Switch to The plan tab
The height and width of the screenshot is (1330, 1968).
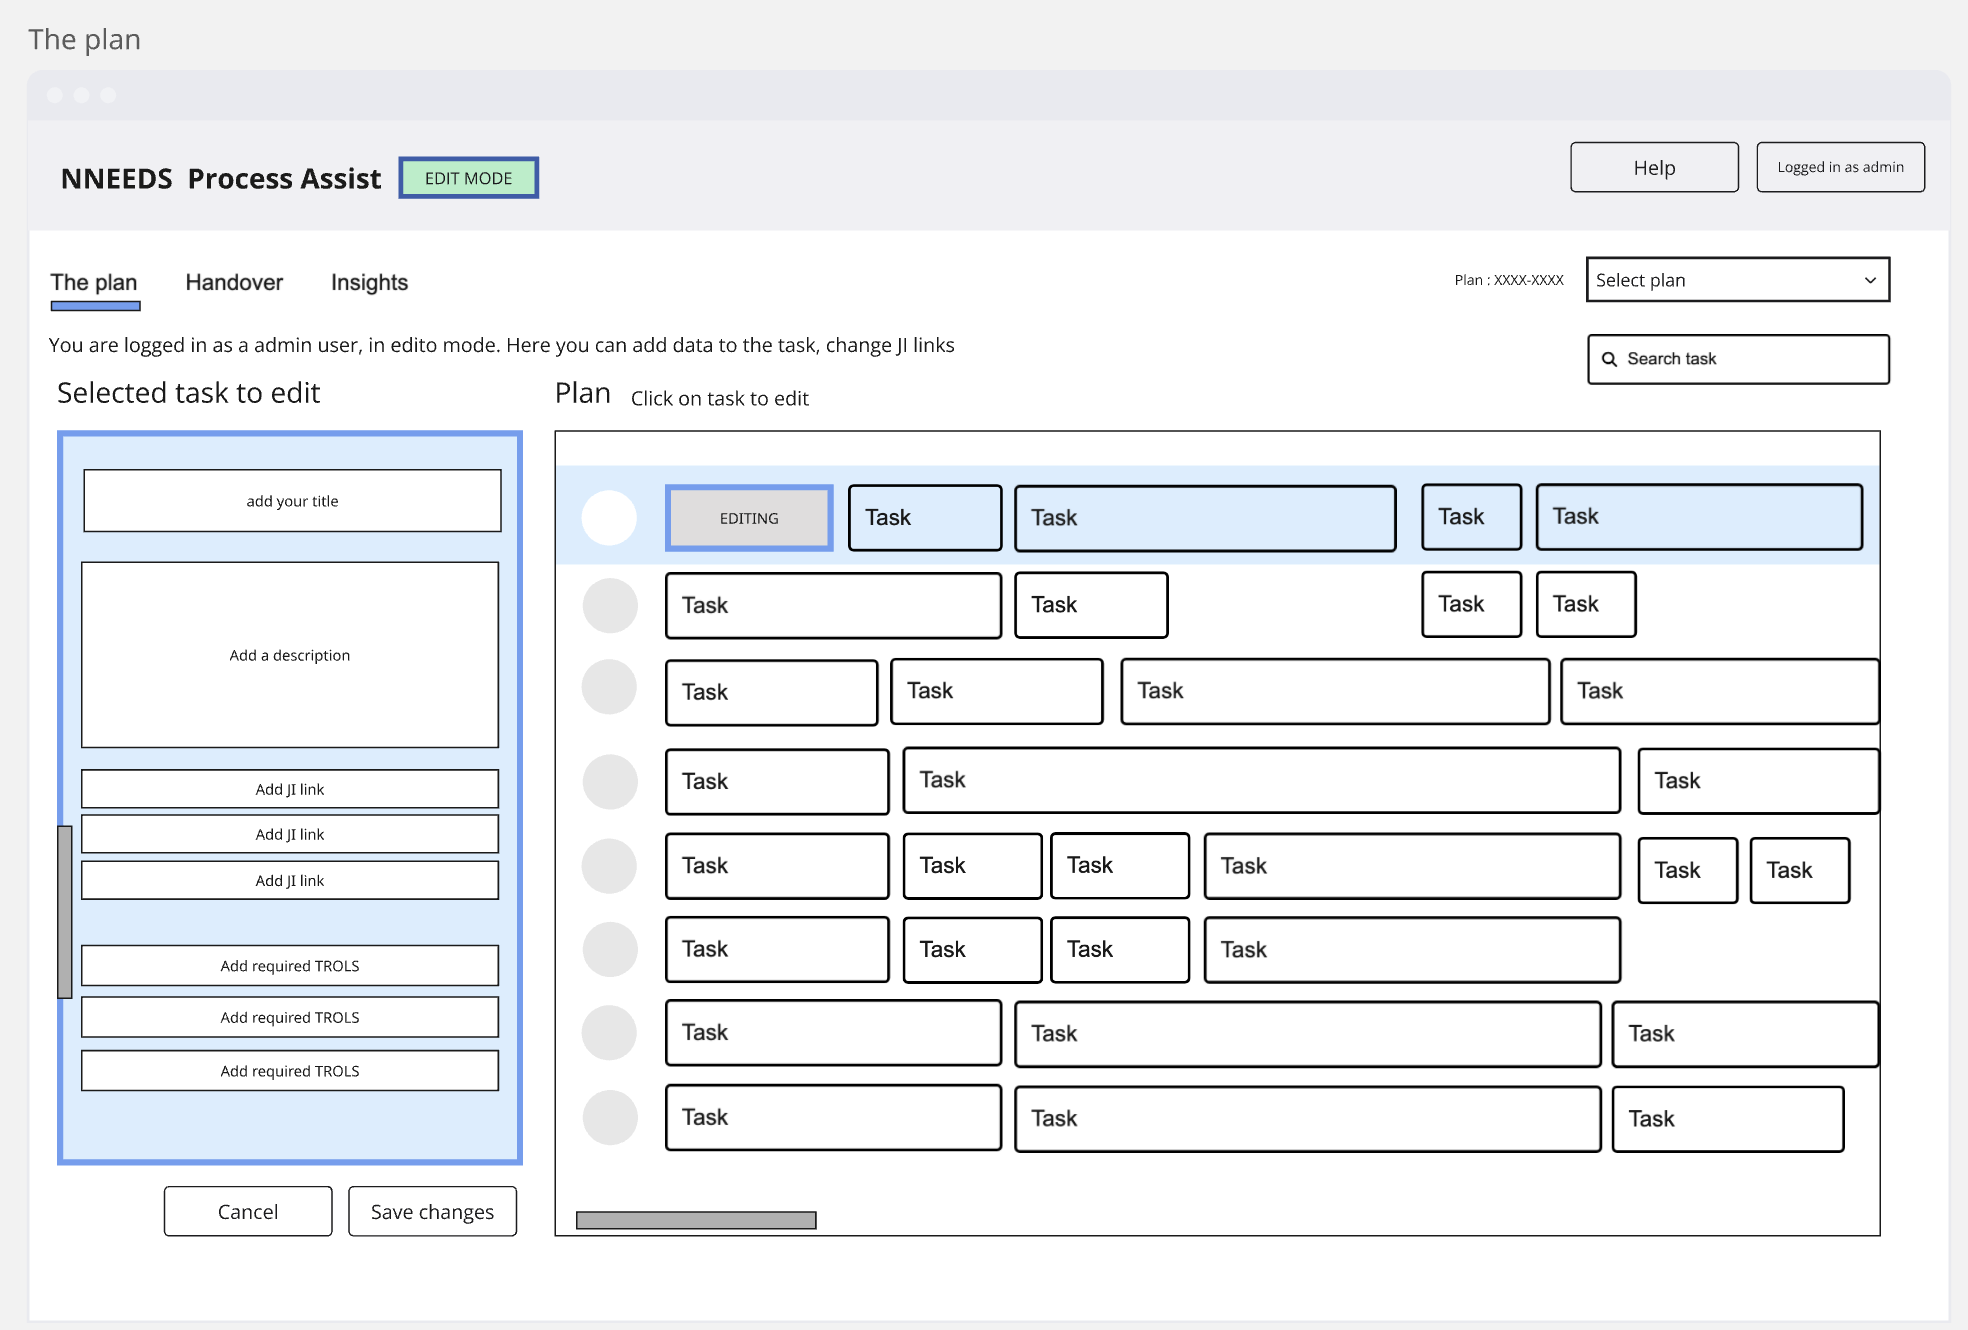point(94,283)
